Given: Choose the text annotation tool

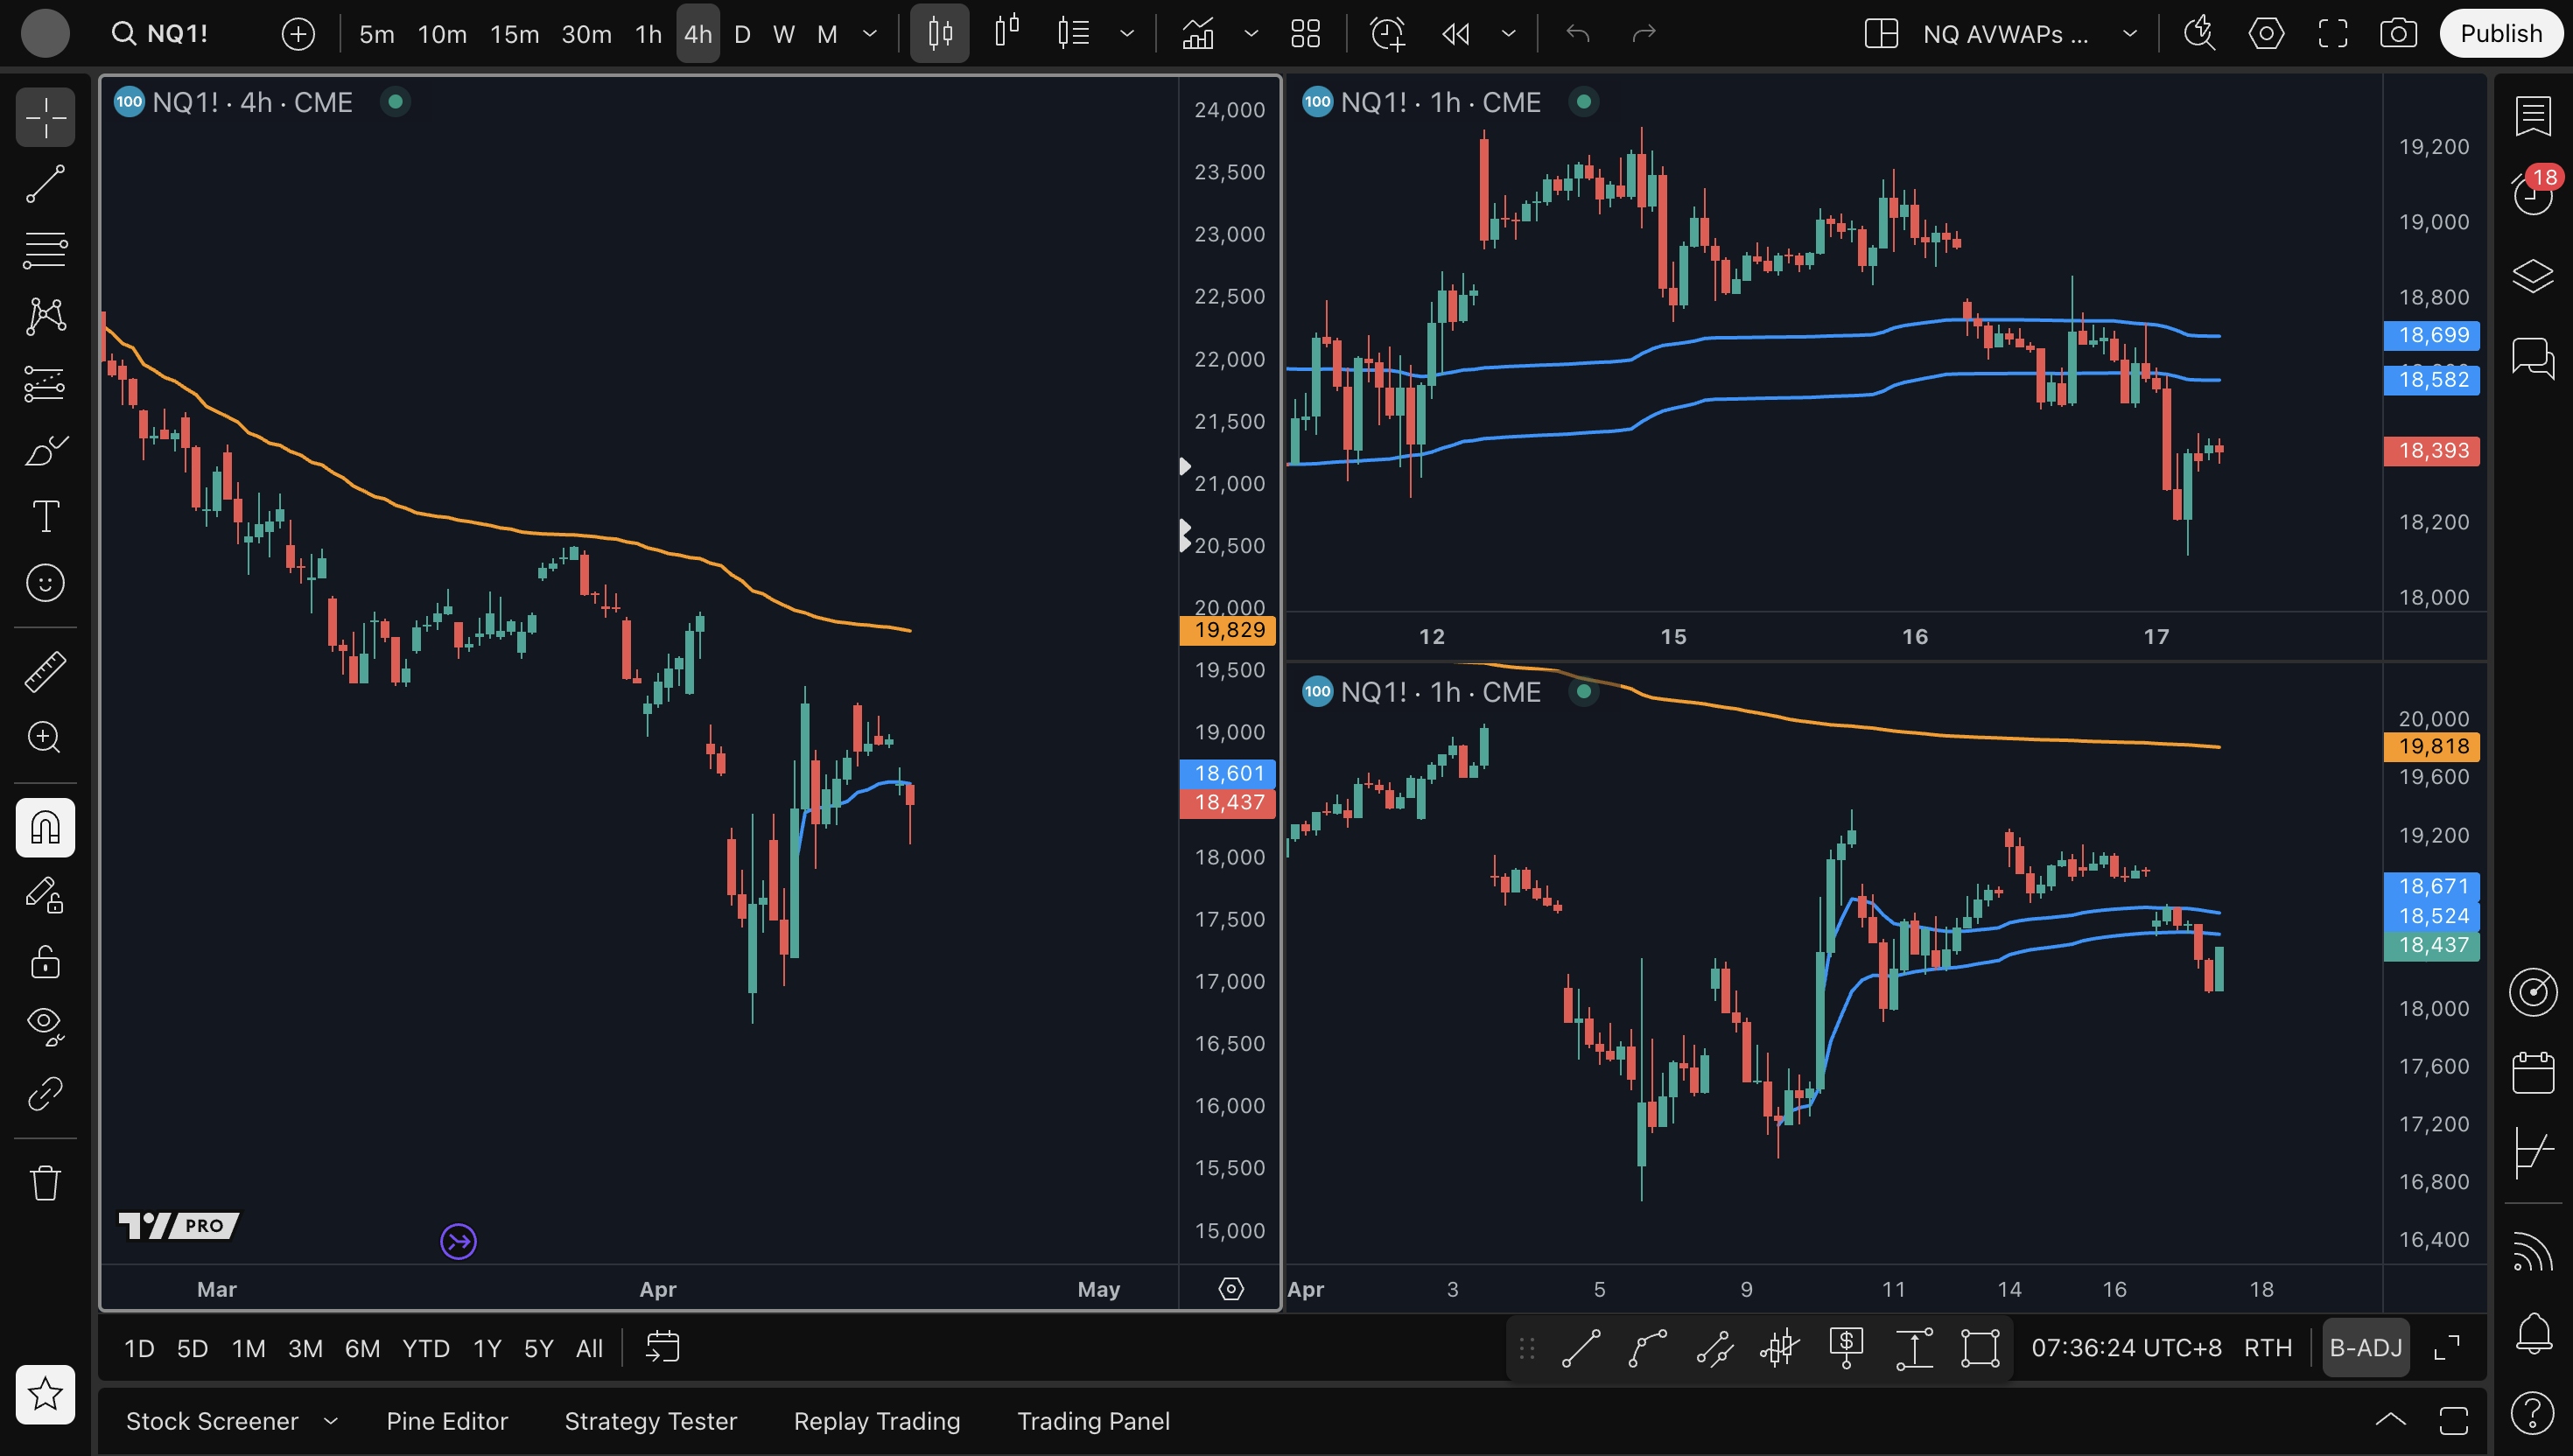Looking at the screenshot, I should (x=45, y=516).
